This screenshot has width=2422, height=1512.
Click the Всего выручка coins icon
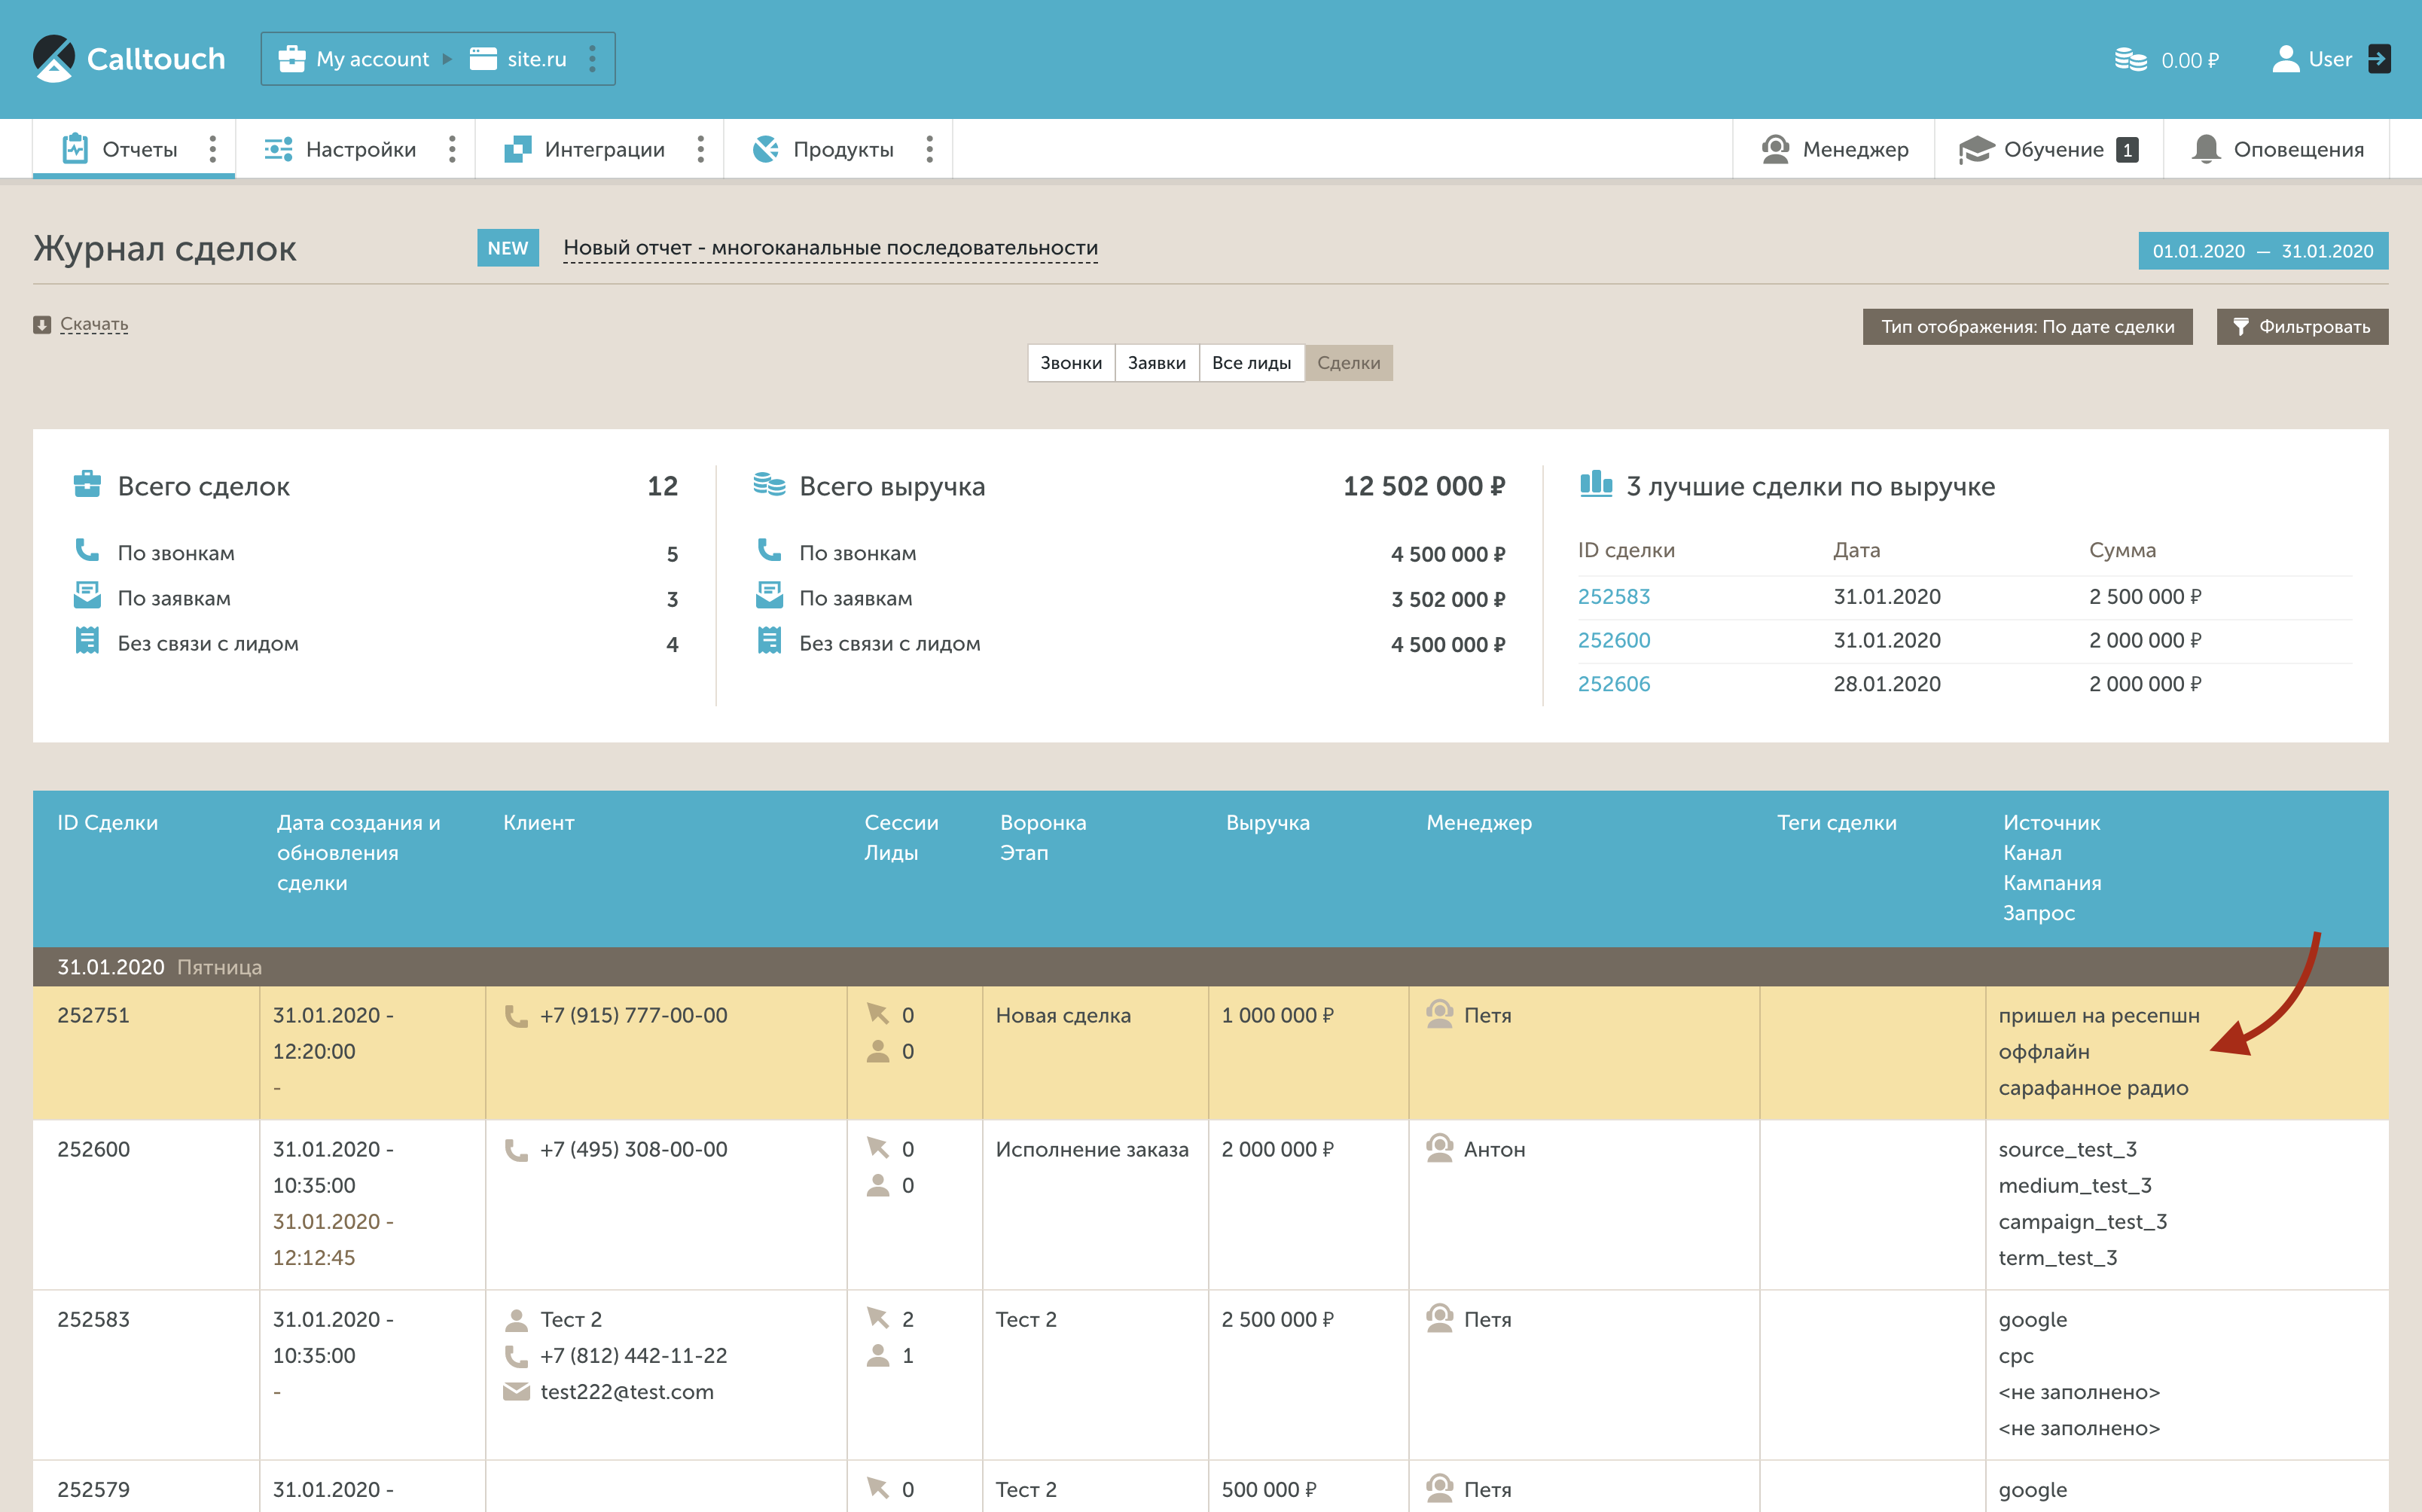coord(769,484)
